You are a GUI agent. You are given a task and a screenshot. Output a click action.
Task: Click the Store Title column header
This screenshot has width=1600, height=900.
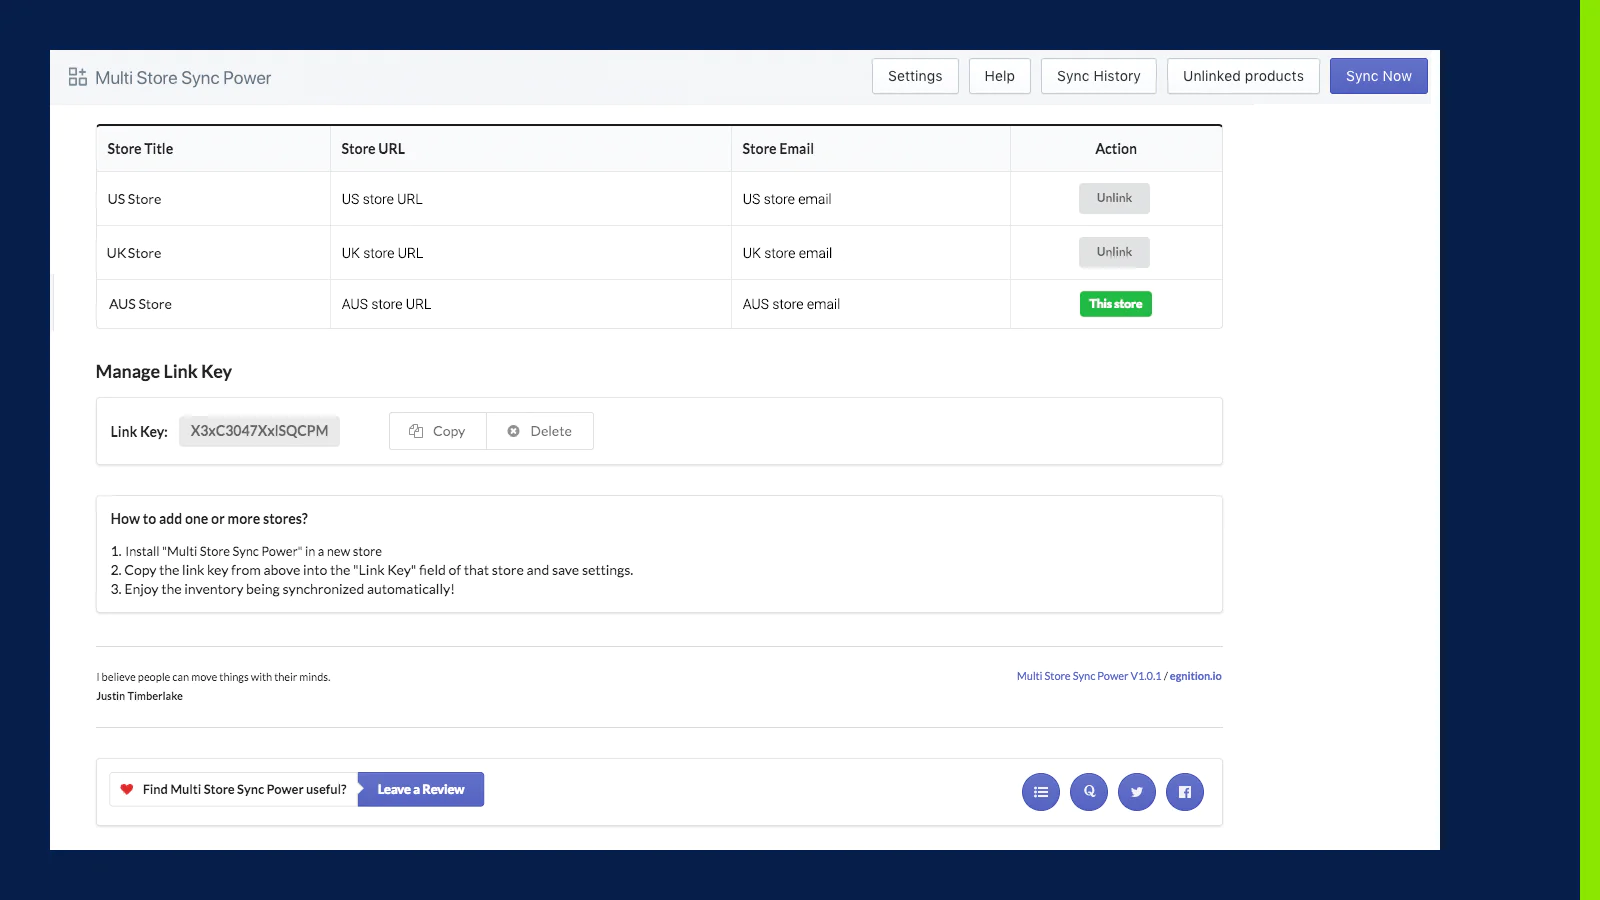pos(140,148)
